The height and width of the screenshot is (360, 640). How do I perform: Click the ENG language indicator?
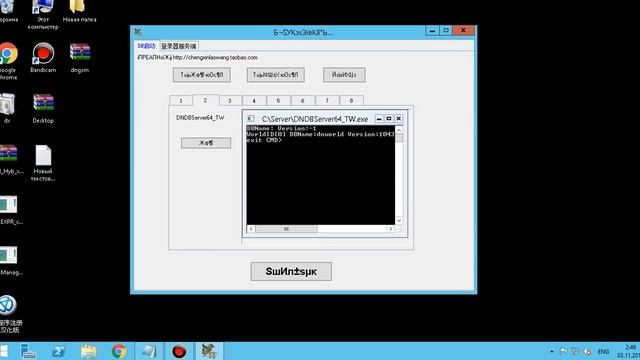click(603, 351)
